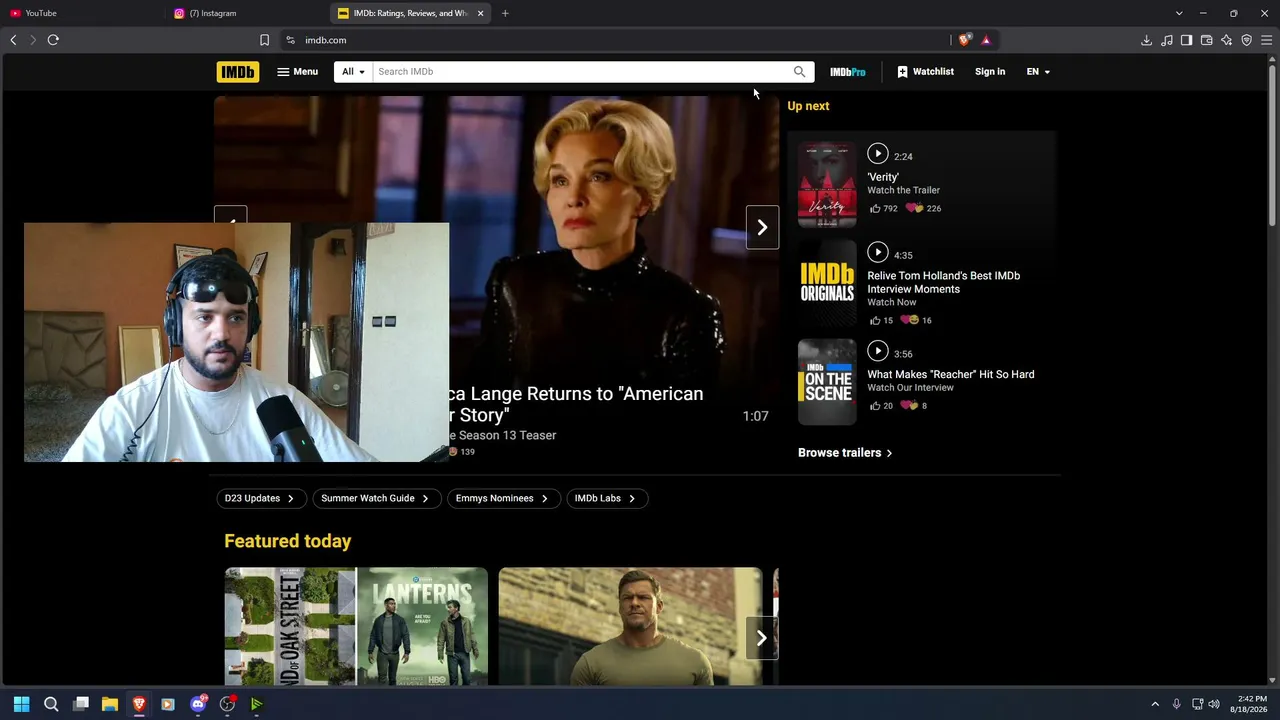Open the Lanterns featured card
Viewport: 1280px width, 720px height.
point(356,627)
